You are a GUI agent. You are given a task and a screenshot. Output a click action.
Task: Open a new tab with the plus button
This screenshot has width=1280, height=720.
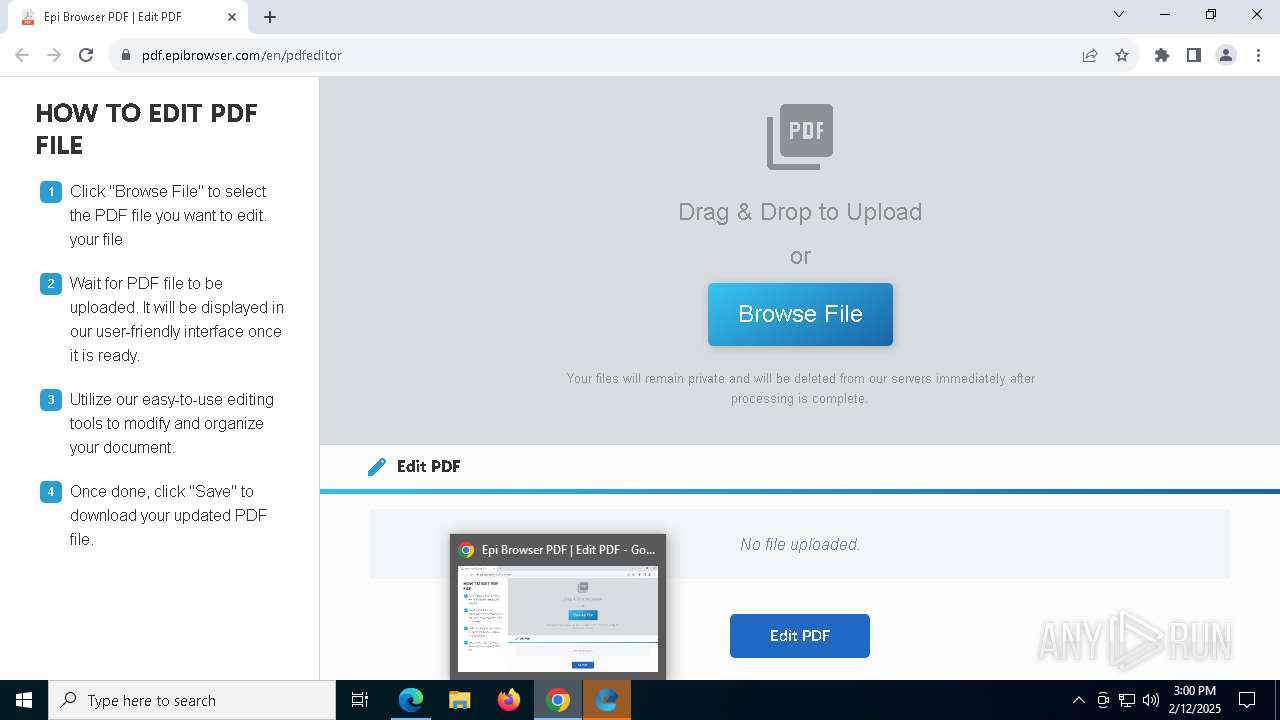pyautogui.click(x=270, y=17)
